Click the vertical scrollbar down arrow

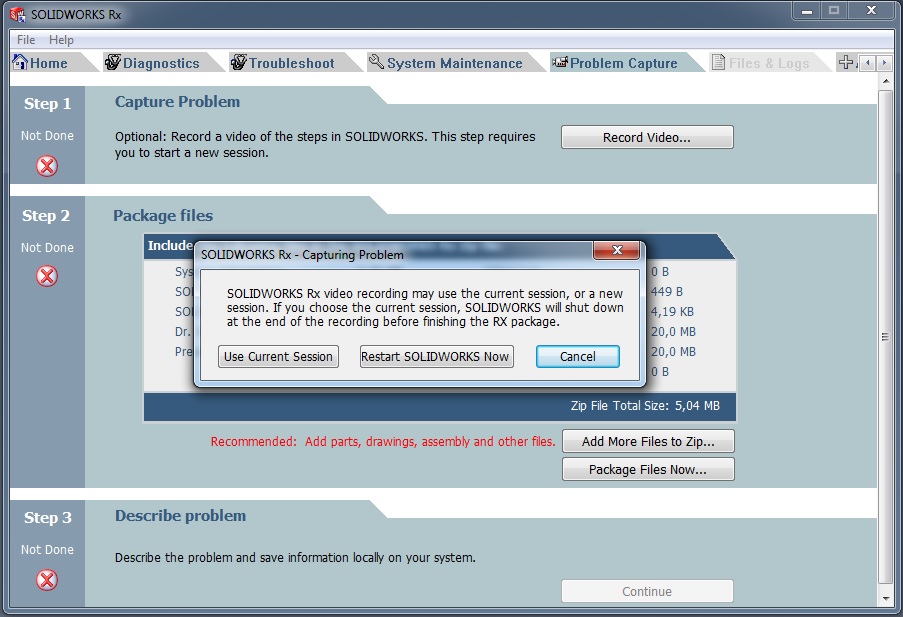(885, 598)
